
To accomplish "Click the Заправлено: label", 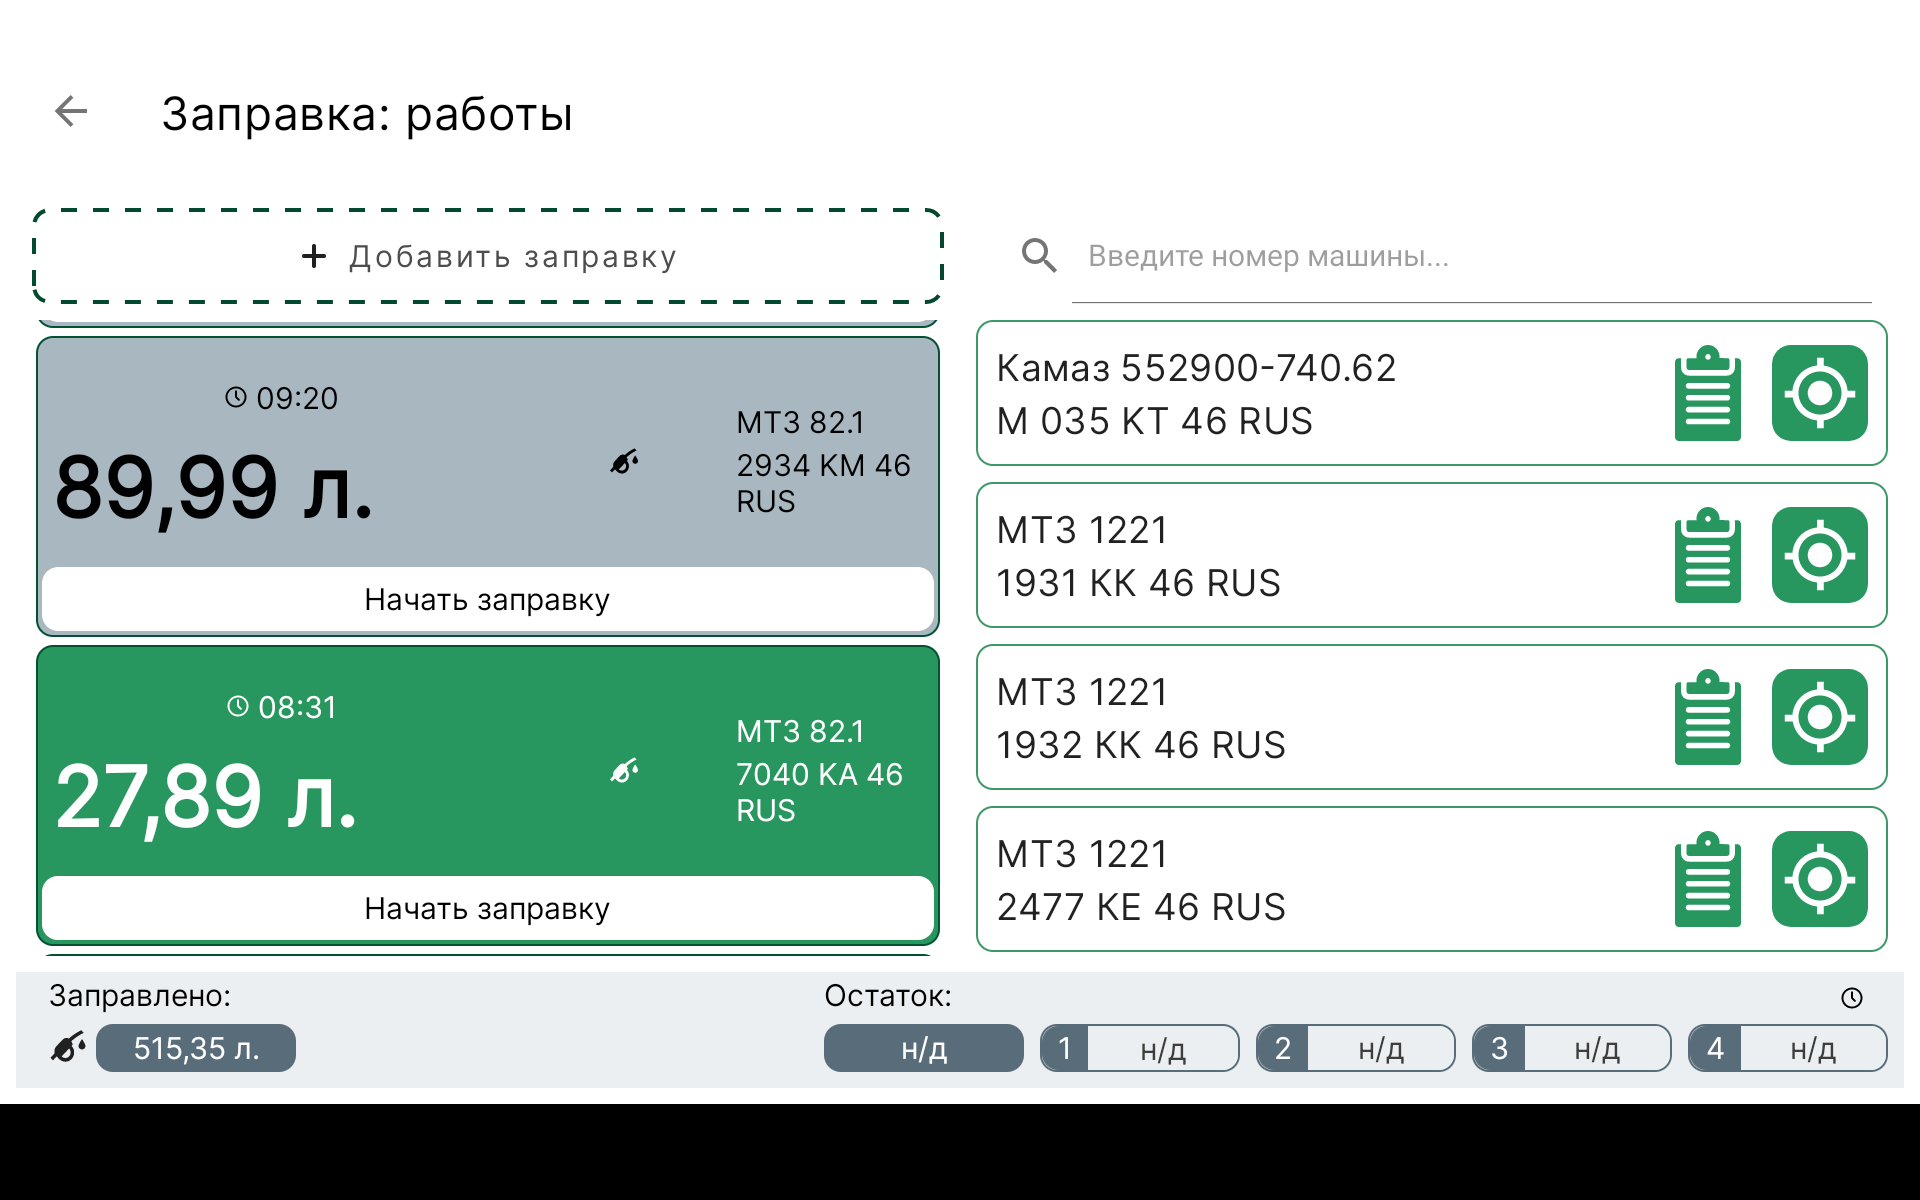I will pyautogui.click(x=140, y=995).
